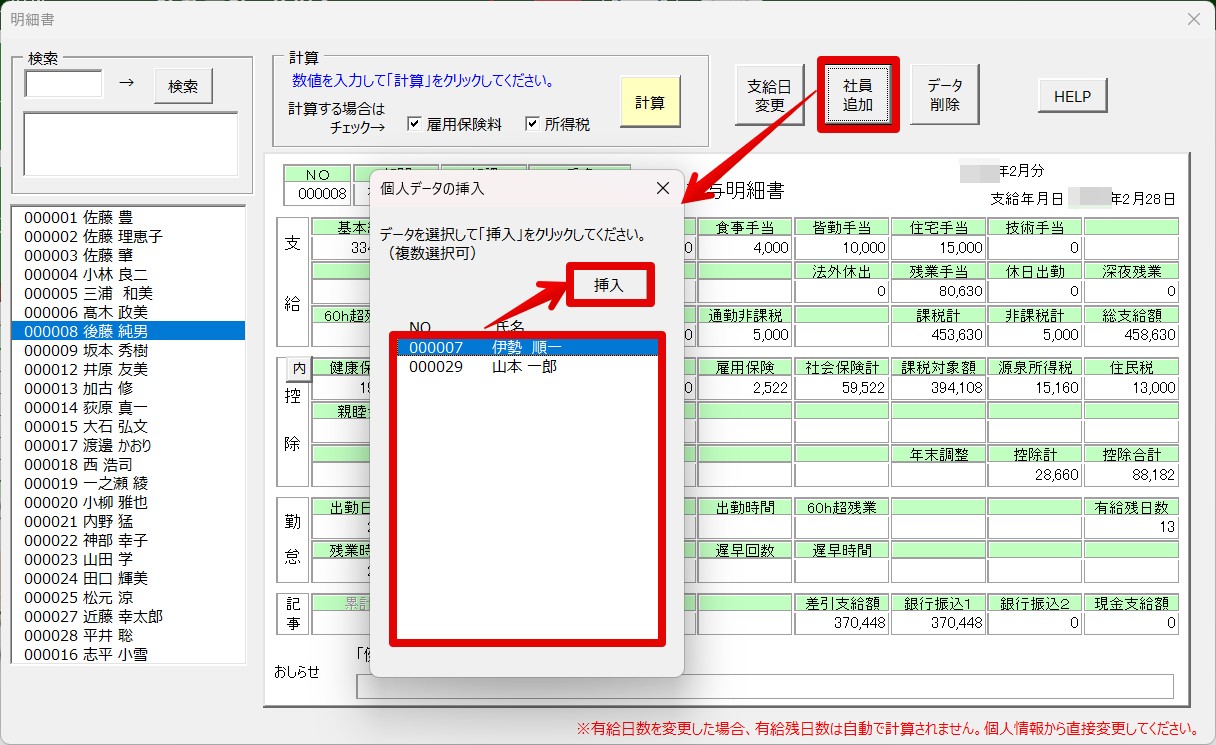Screen dimensions: 1216x745
Task: Click the データ削除 button
Action: (945, 95)
